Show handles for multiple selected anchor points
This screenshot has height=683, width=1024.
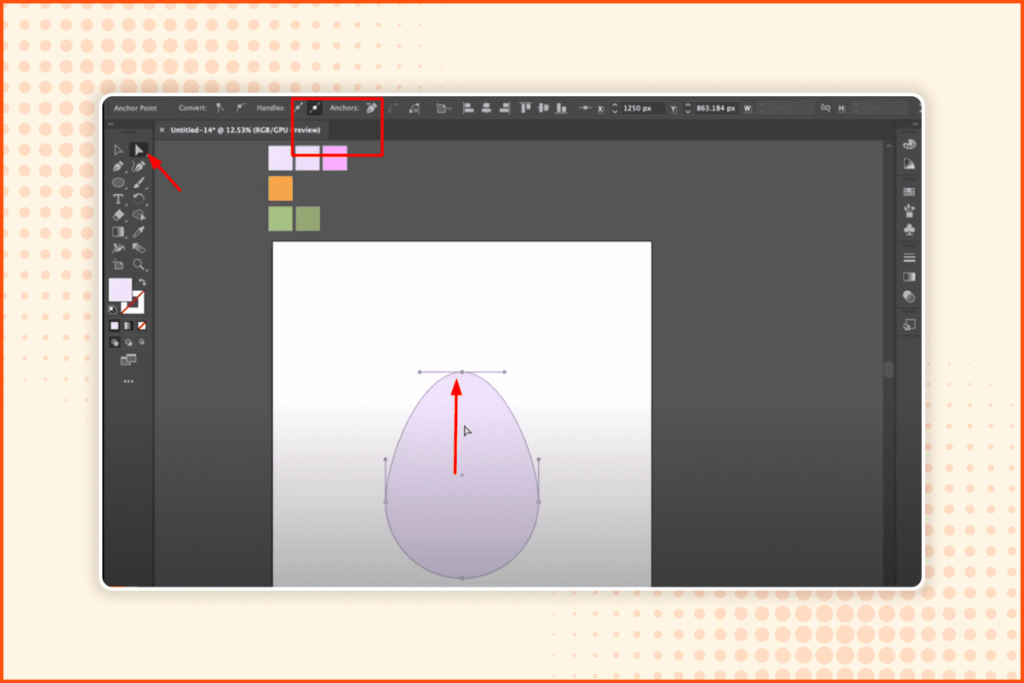[x=297, y=108]
